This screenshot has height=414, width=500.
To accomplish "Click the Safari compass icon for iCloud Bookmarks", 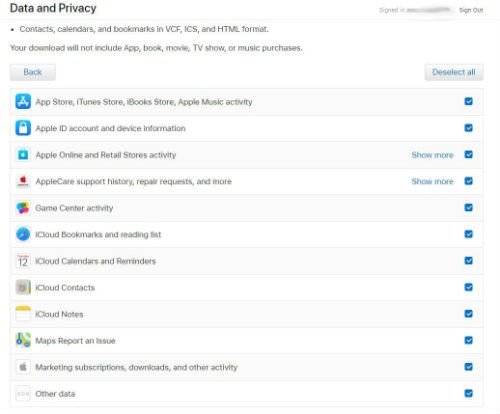I will tap(23, 234).
